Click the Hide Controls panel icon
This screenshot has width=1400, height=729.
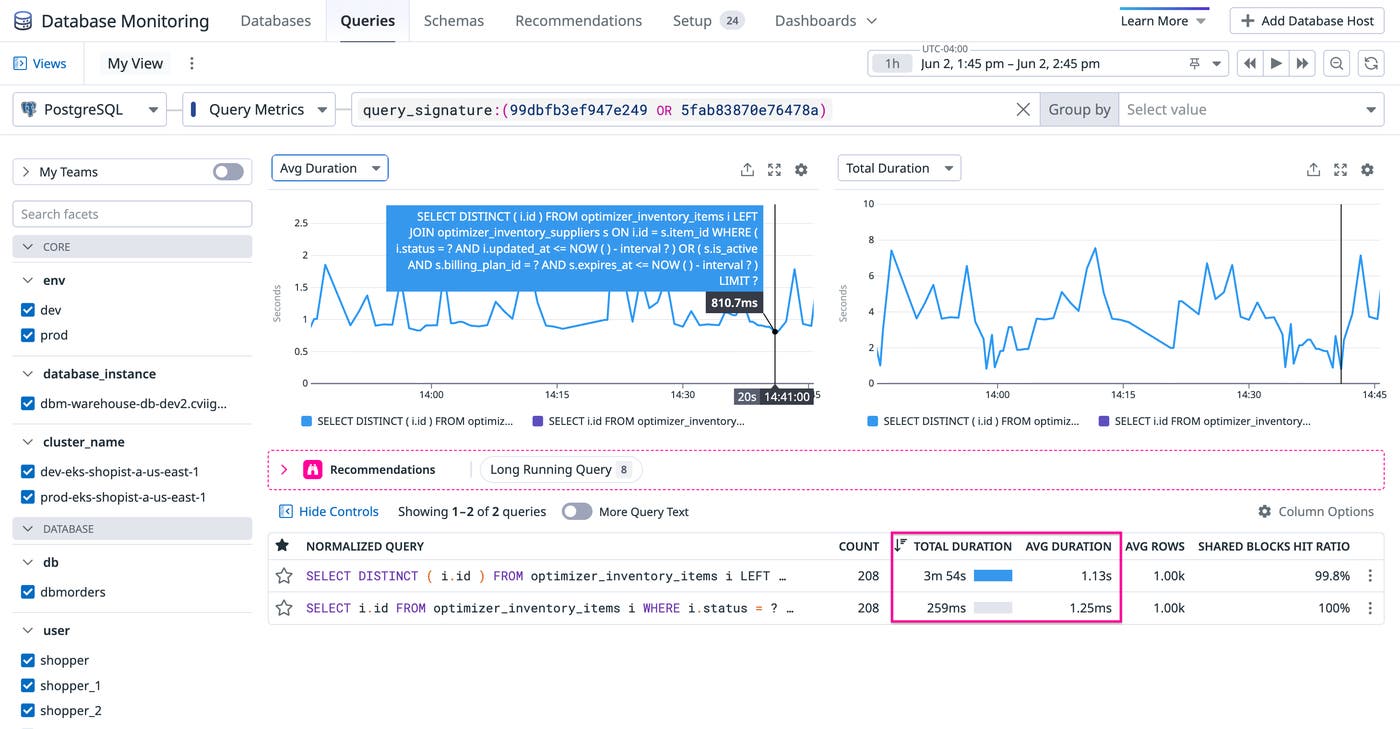pos(285,511)
